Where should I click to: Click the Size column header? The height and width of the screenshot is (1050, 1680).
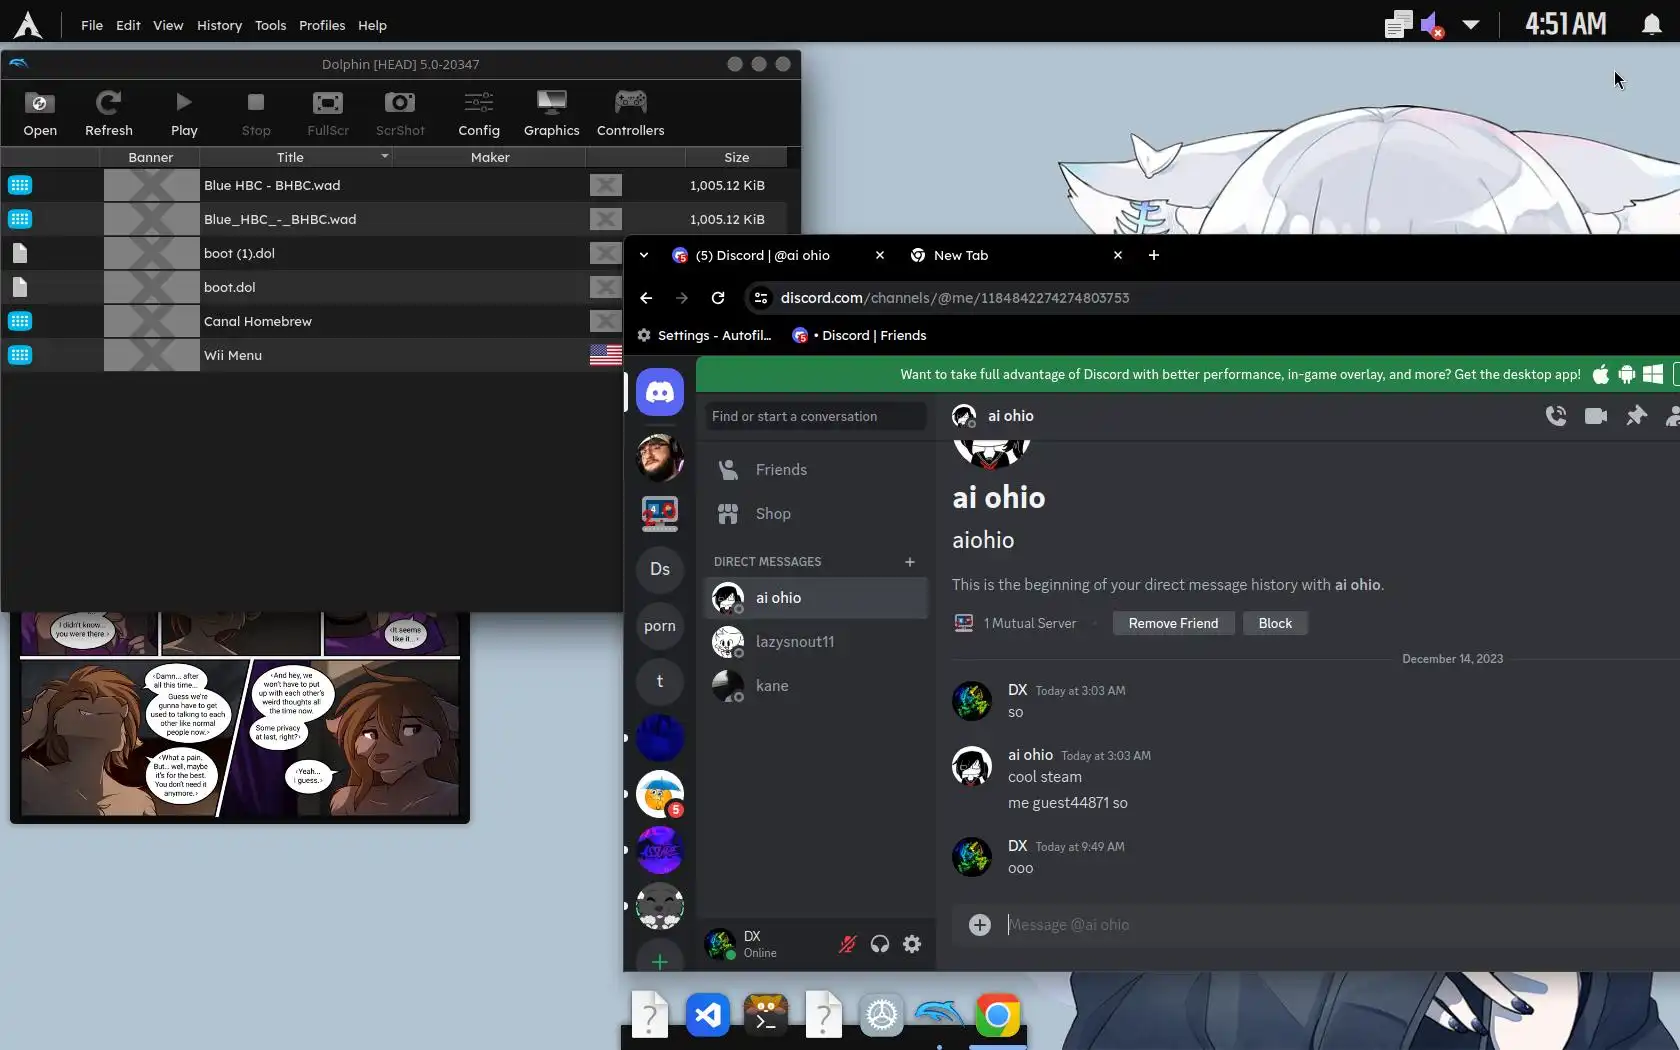pyautogui.click(x=736, y=157)
